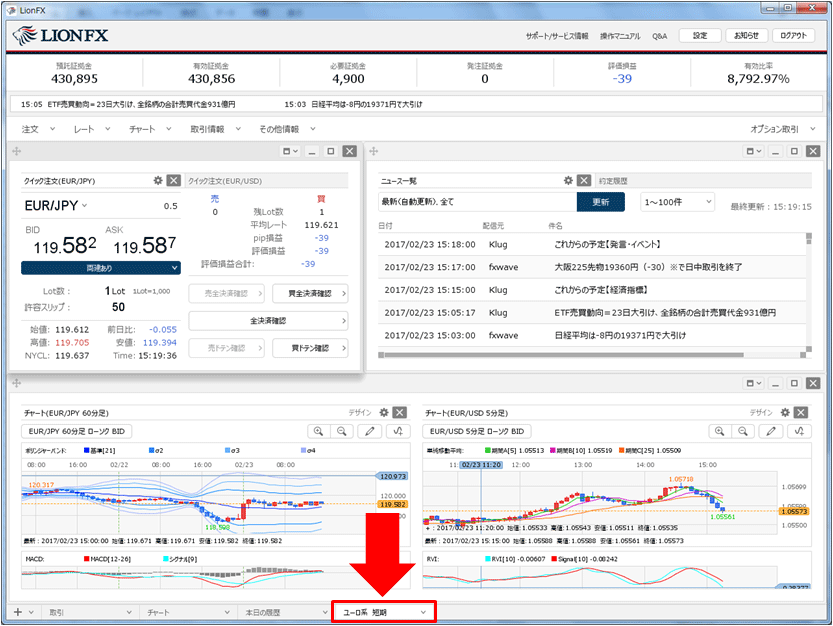833x626 pixels.
Task: Expand the 両建あり dropdown
Action: coord(101,268)
